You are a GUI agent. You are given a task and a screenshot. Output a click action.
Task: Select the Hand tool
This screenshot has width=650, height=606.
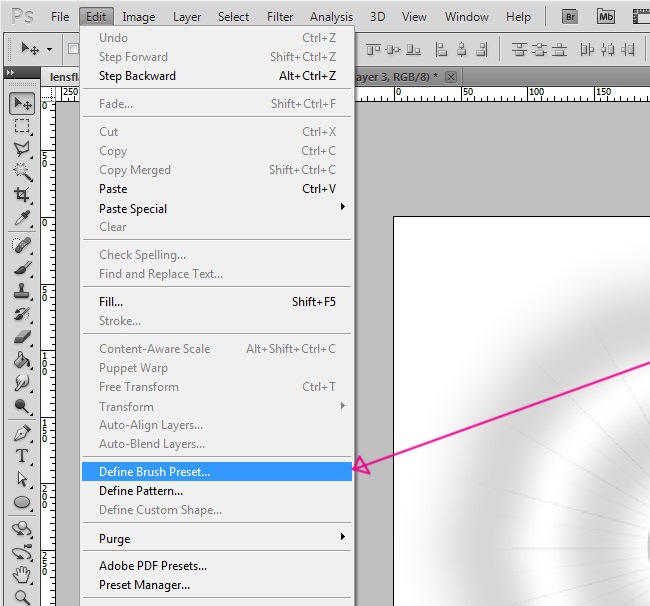click(x=22, y=574)
